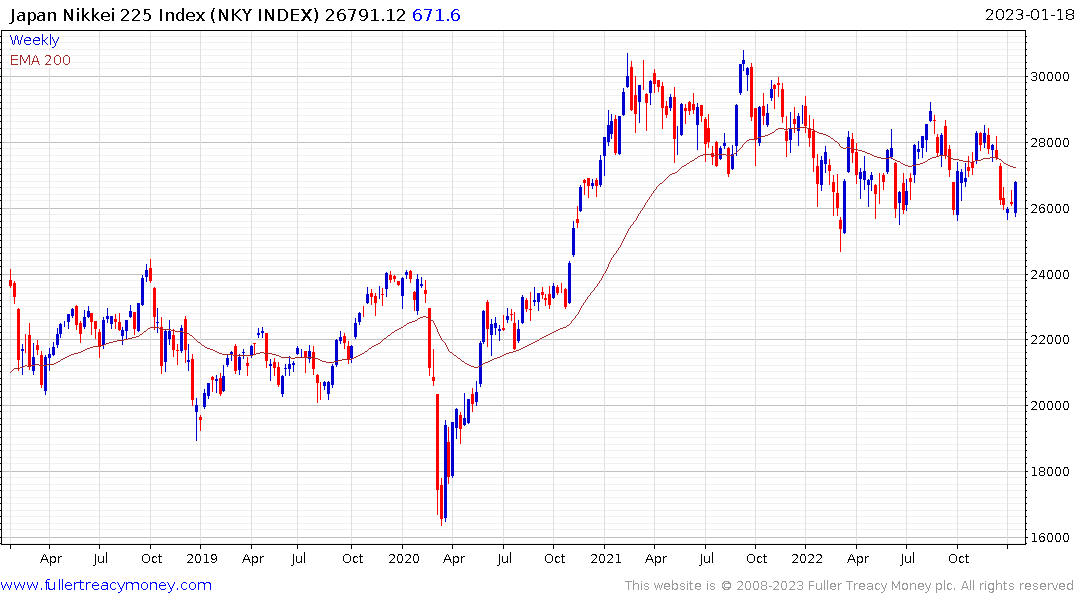Image resolution: width=1075 pixels, height=600 pixels.
Task: Click the Japan Nikkei 225 Index title
Action: tap(164, 15)
